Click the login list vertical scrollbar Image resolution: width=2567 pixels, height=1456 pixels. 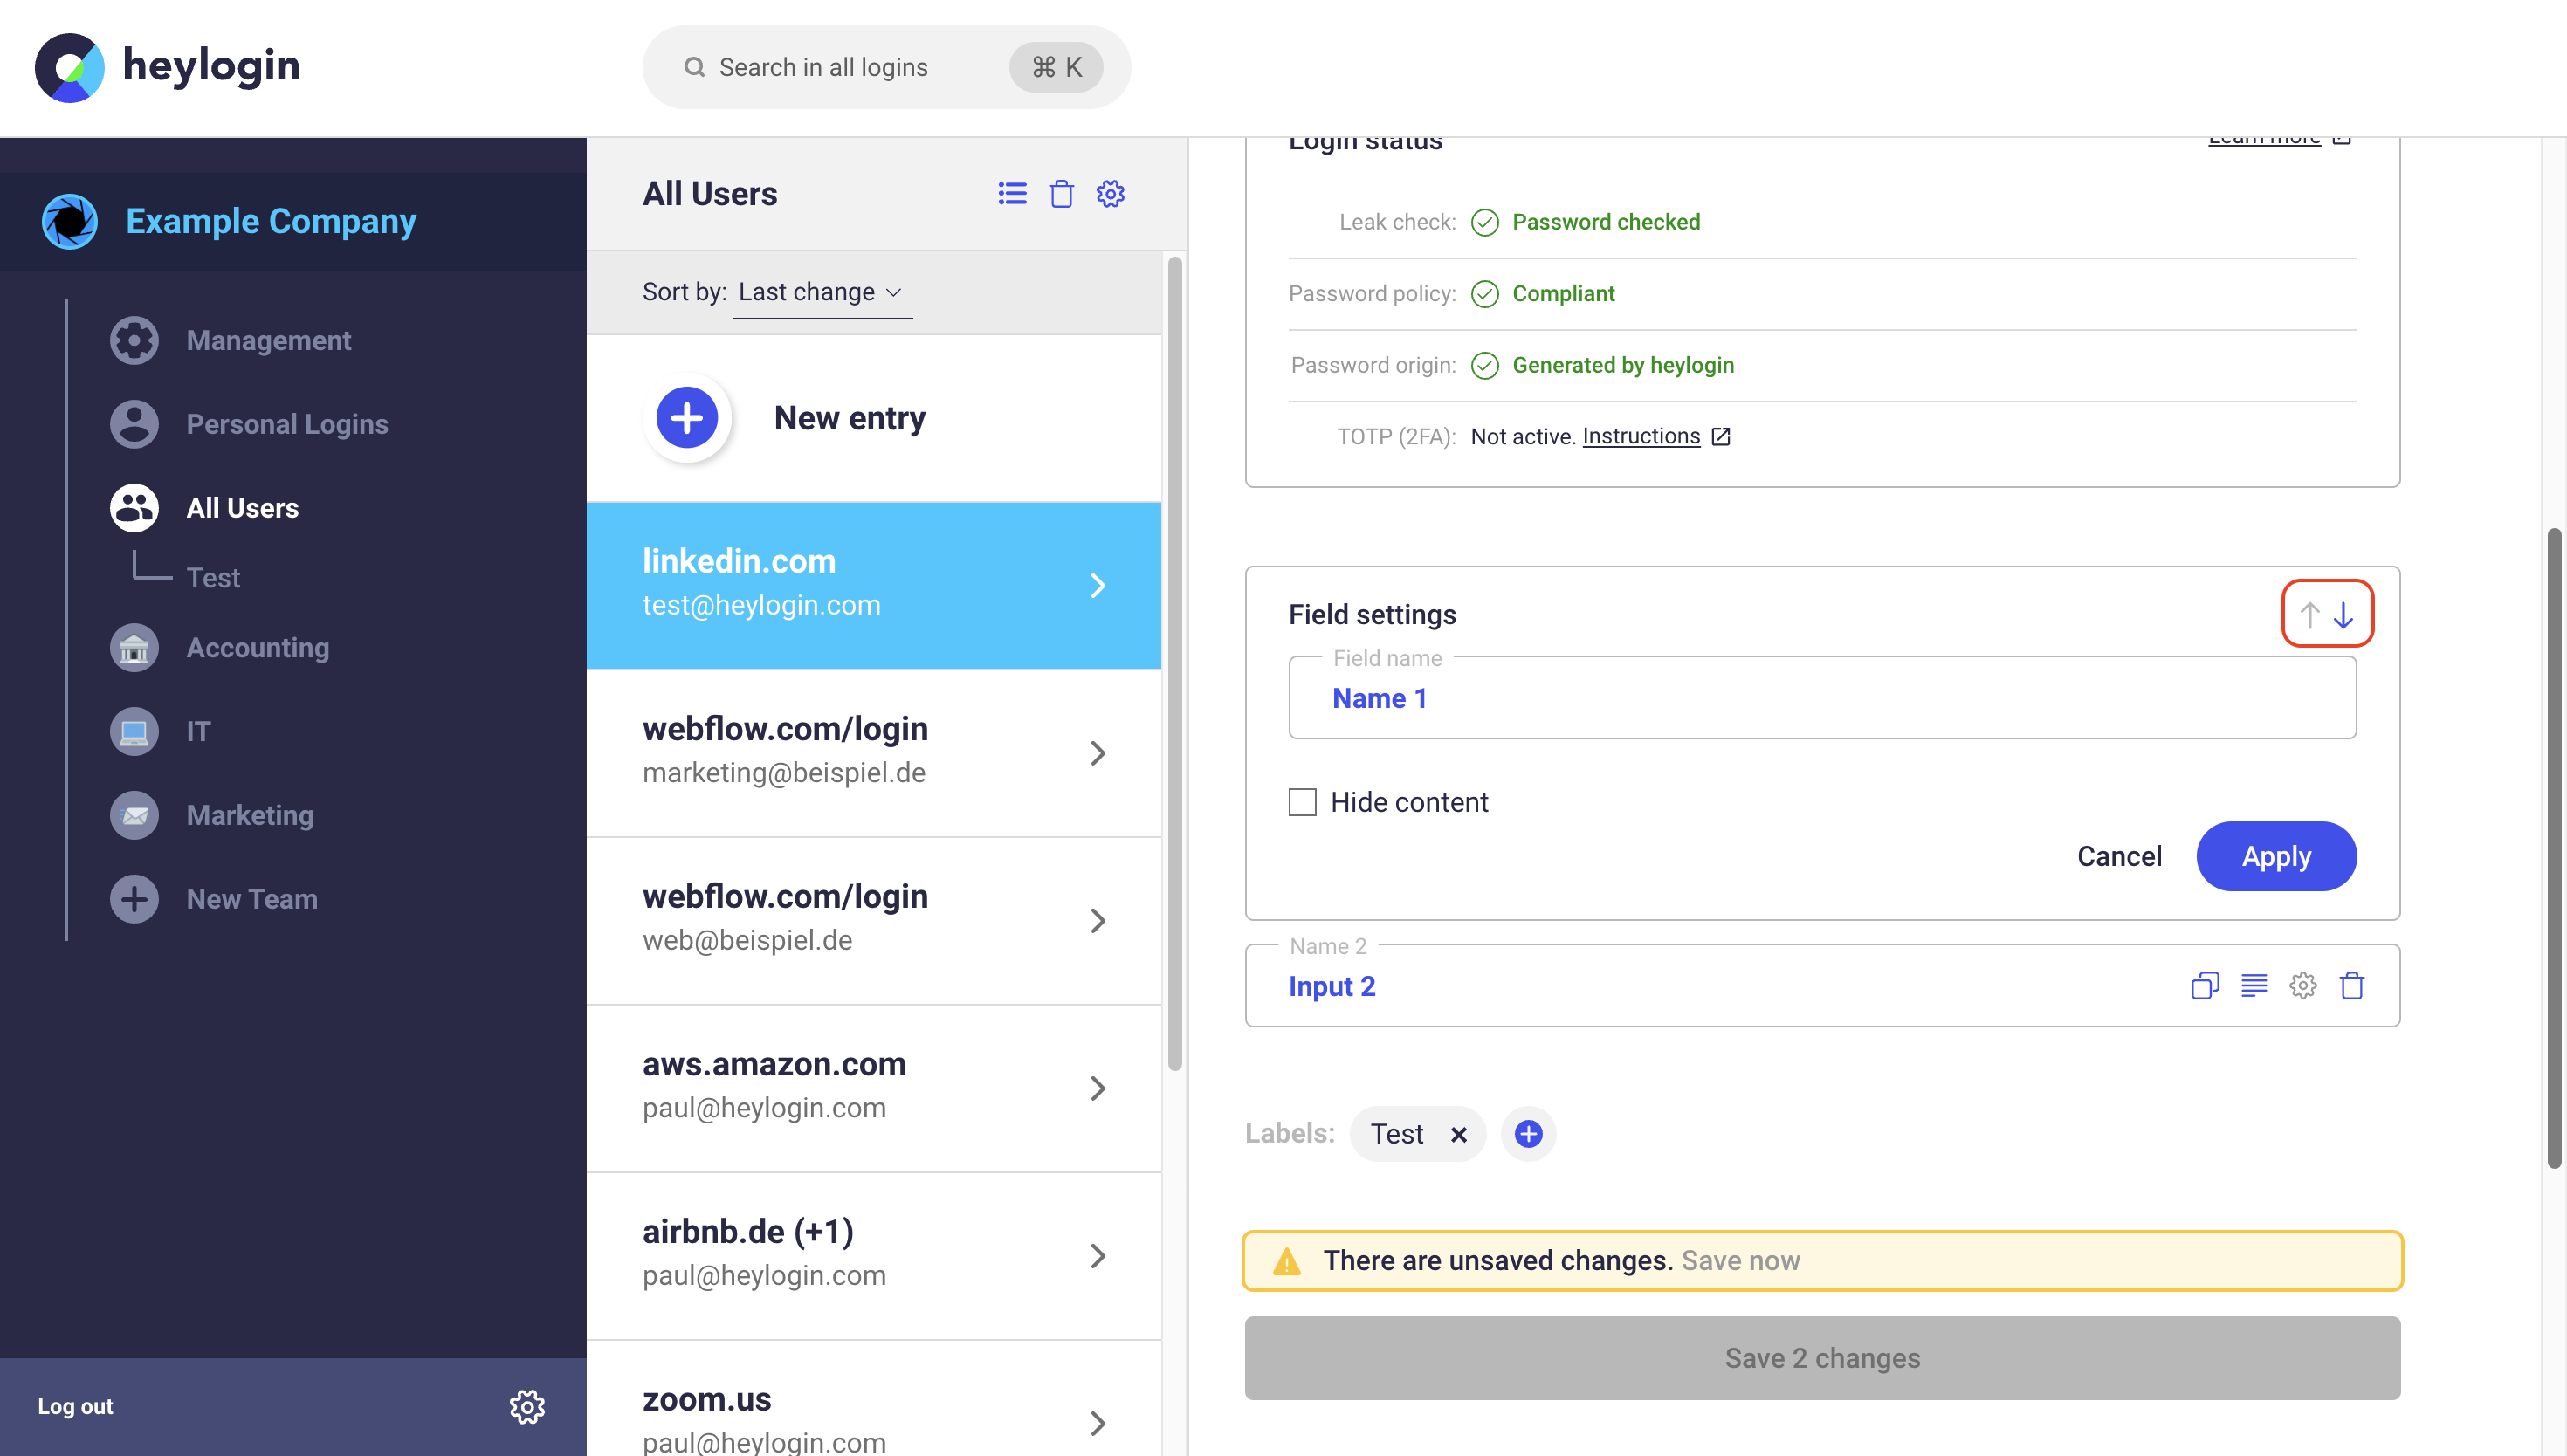click(x=1174, y=660)
